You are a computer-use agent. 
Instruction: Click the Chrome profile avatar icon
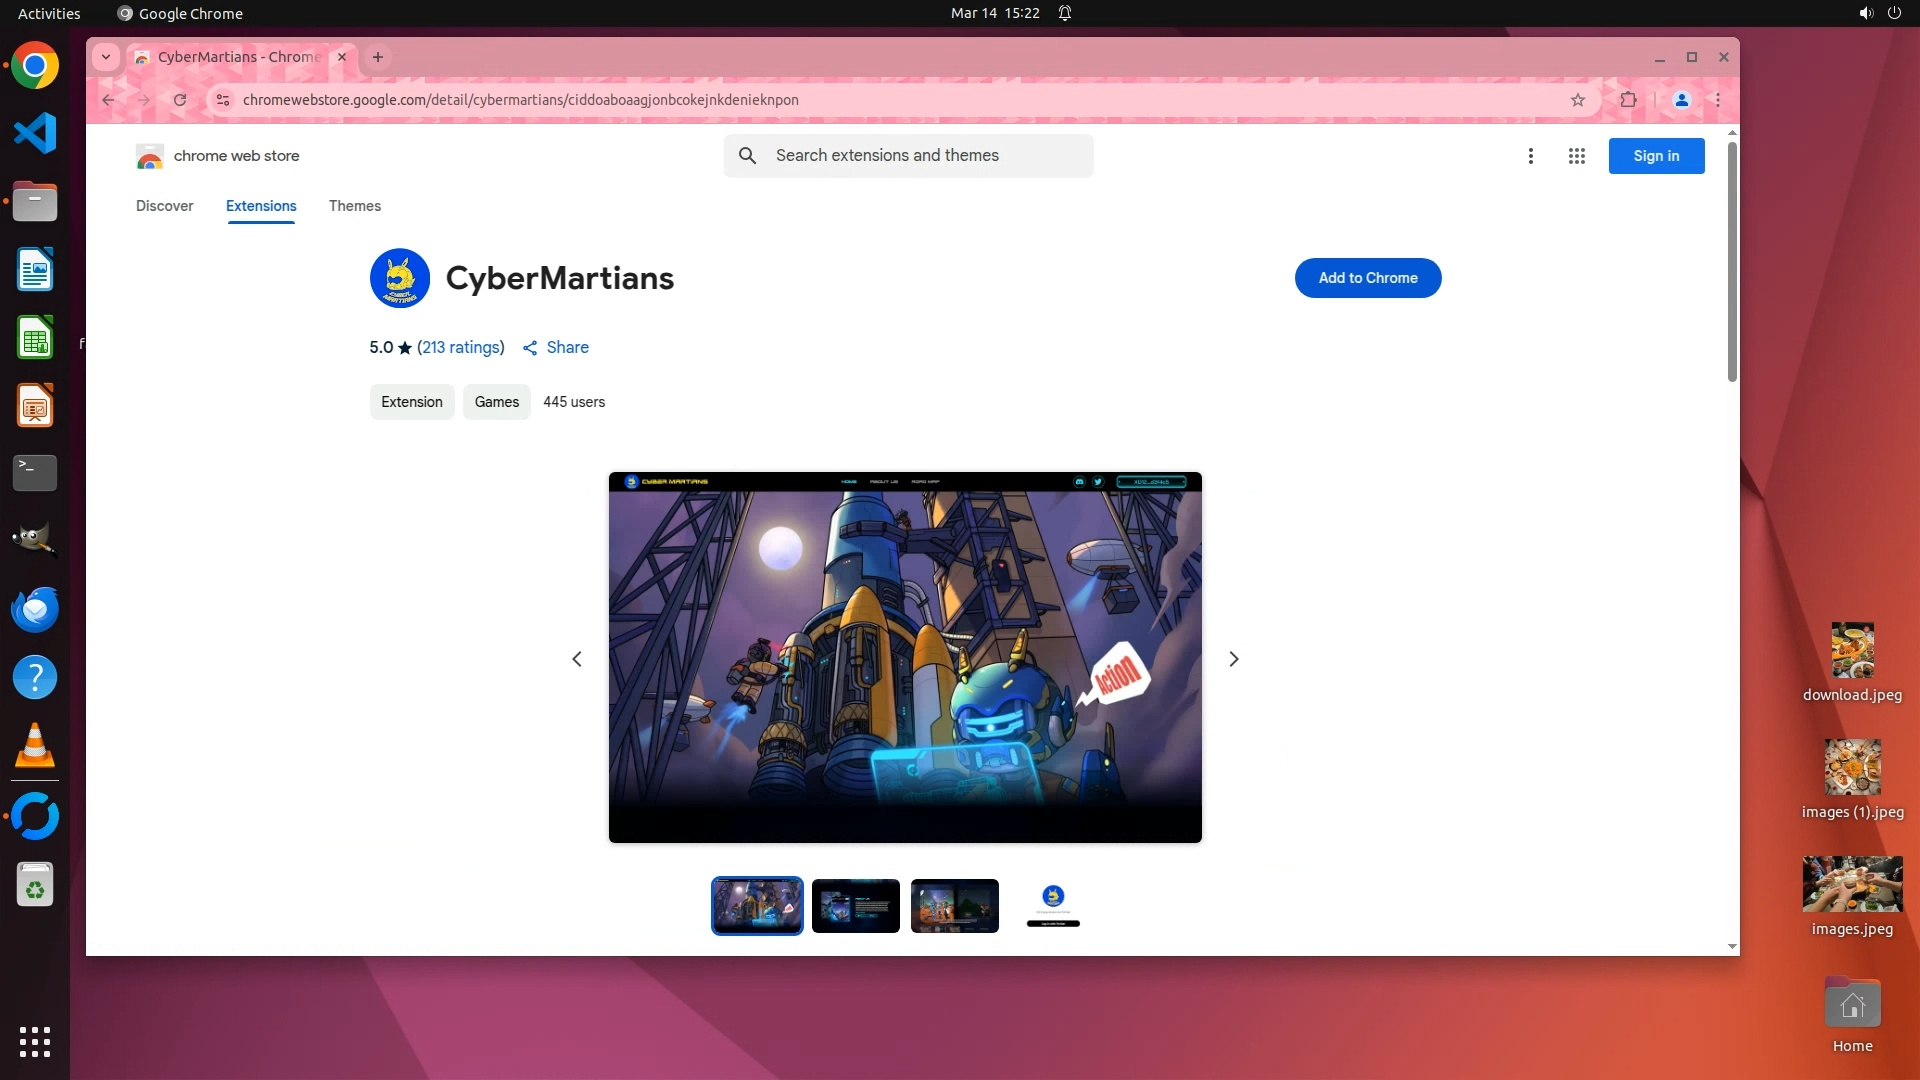(x=1682, y=100)
